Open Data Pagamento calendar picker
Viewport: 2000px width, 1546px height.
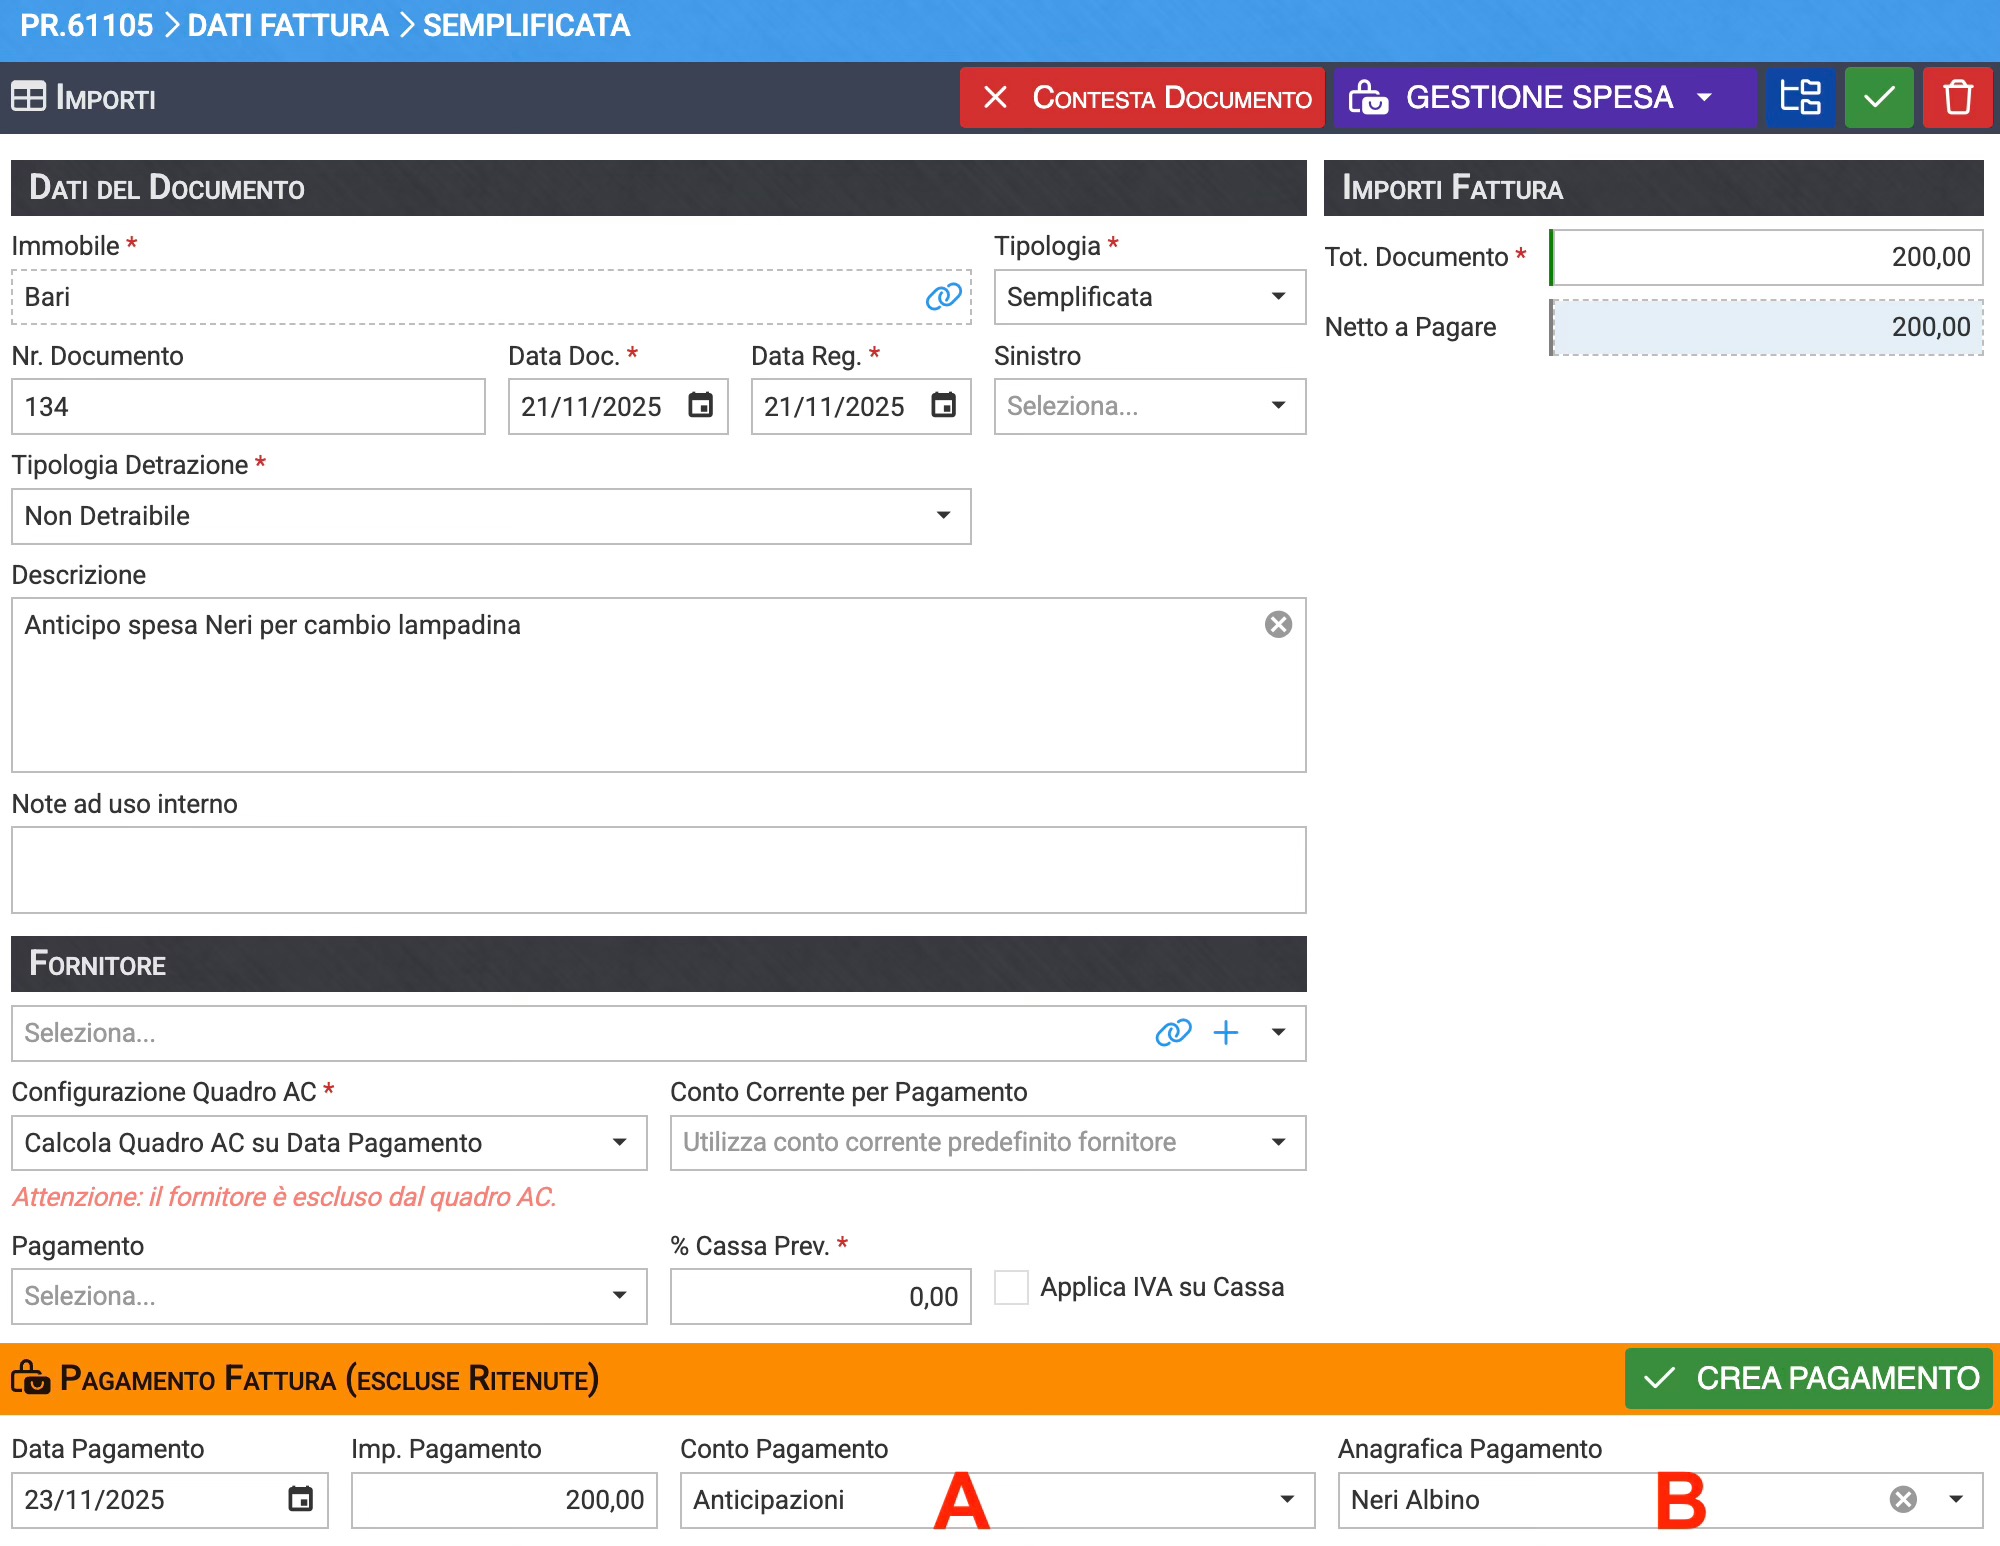tap(300, 1499)
